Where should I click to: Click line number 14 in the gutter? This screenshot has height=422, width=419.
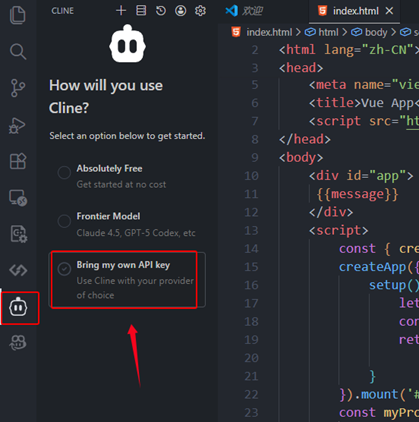point(251,249)
